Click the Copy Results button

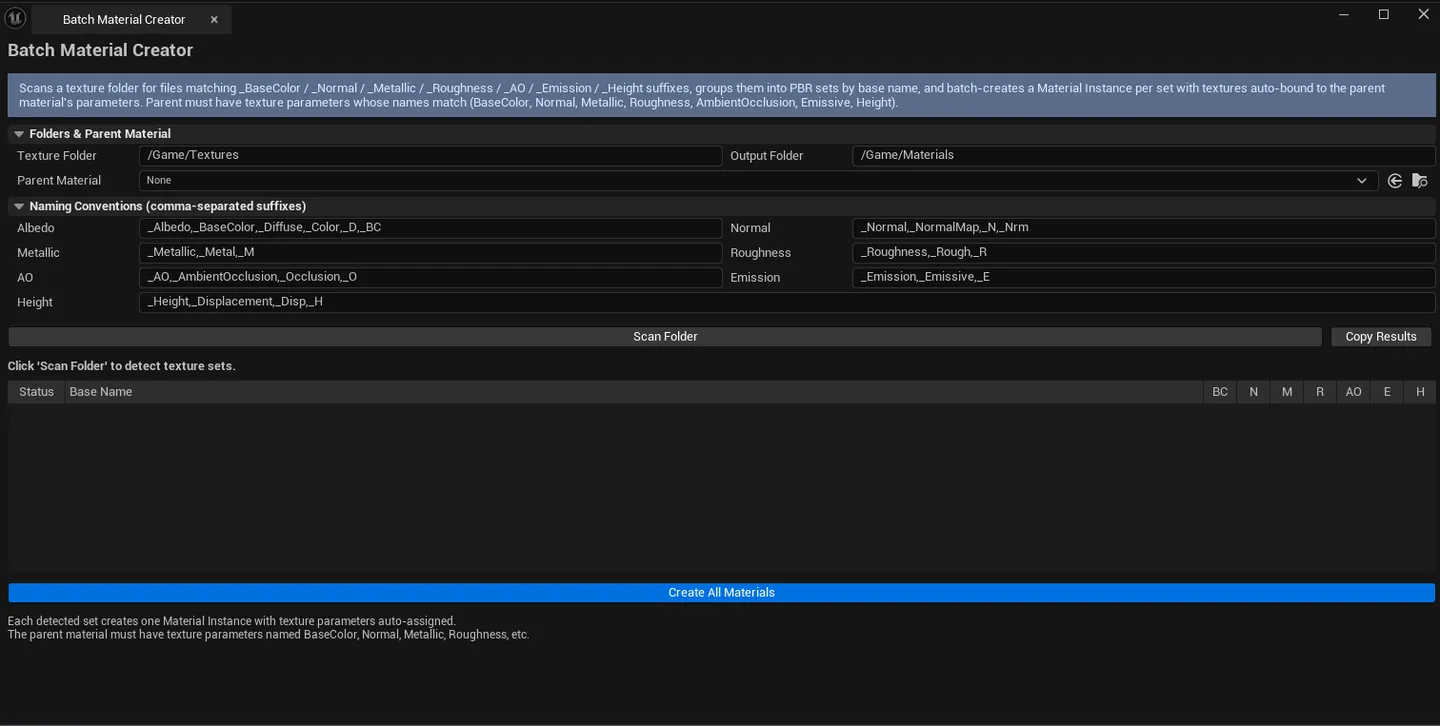[1381, 337]
